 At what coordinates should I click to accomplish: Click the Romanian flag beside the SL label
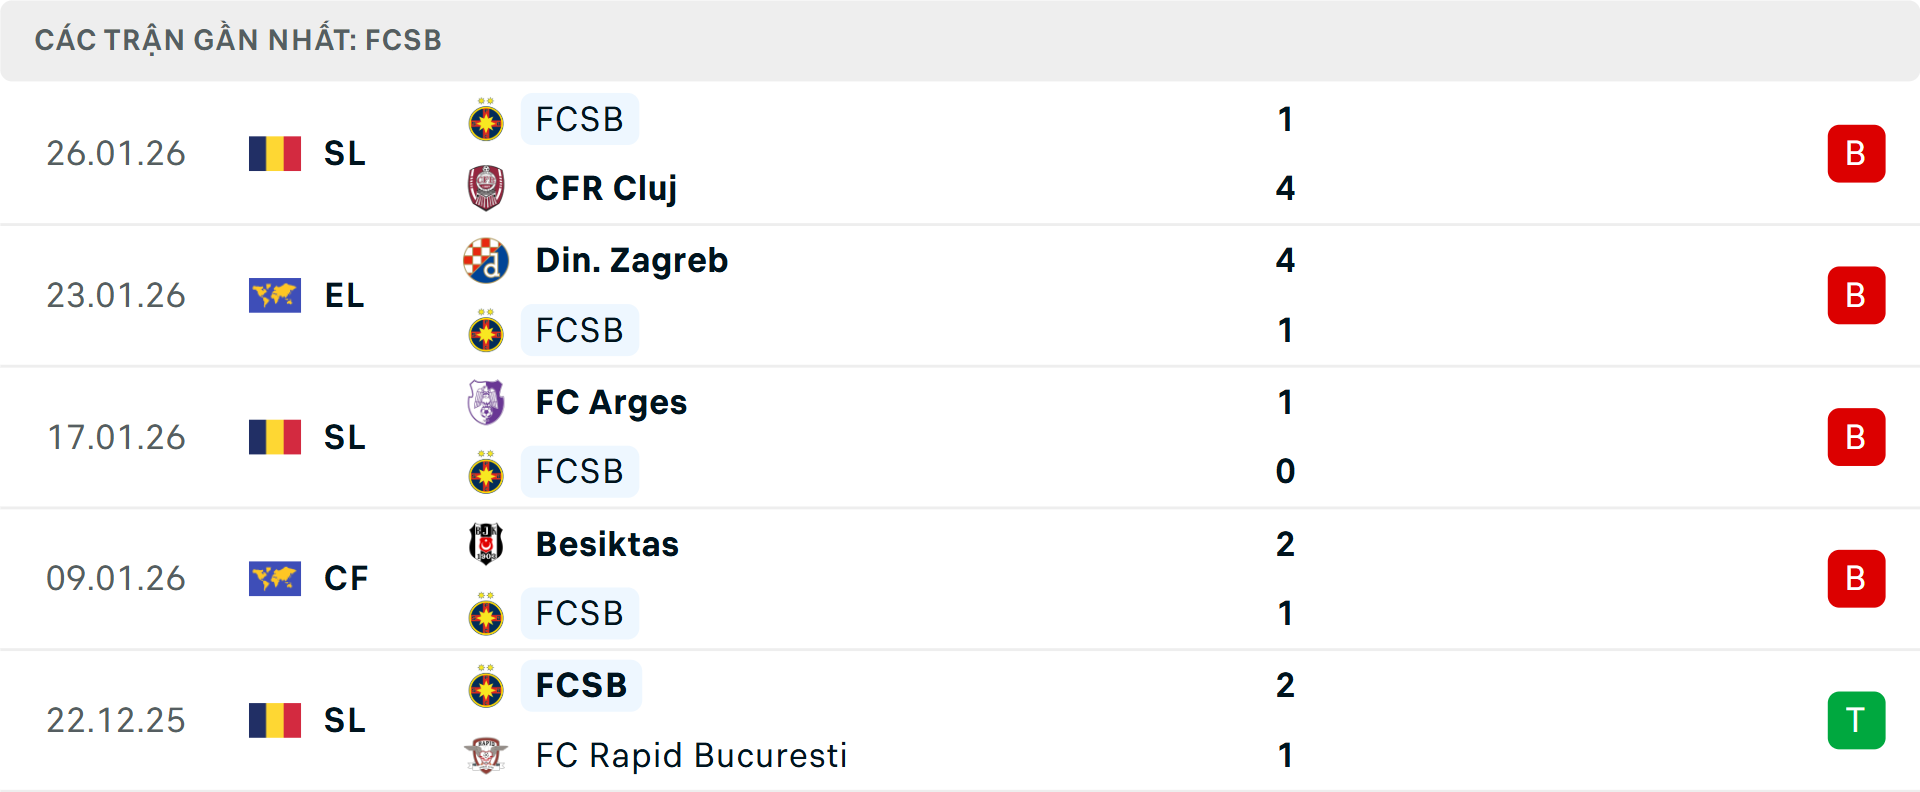tap(274, 153)
